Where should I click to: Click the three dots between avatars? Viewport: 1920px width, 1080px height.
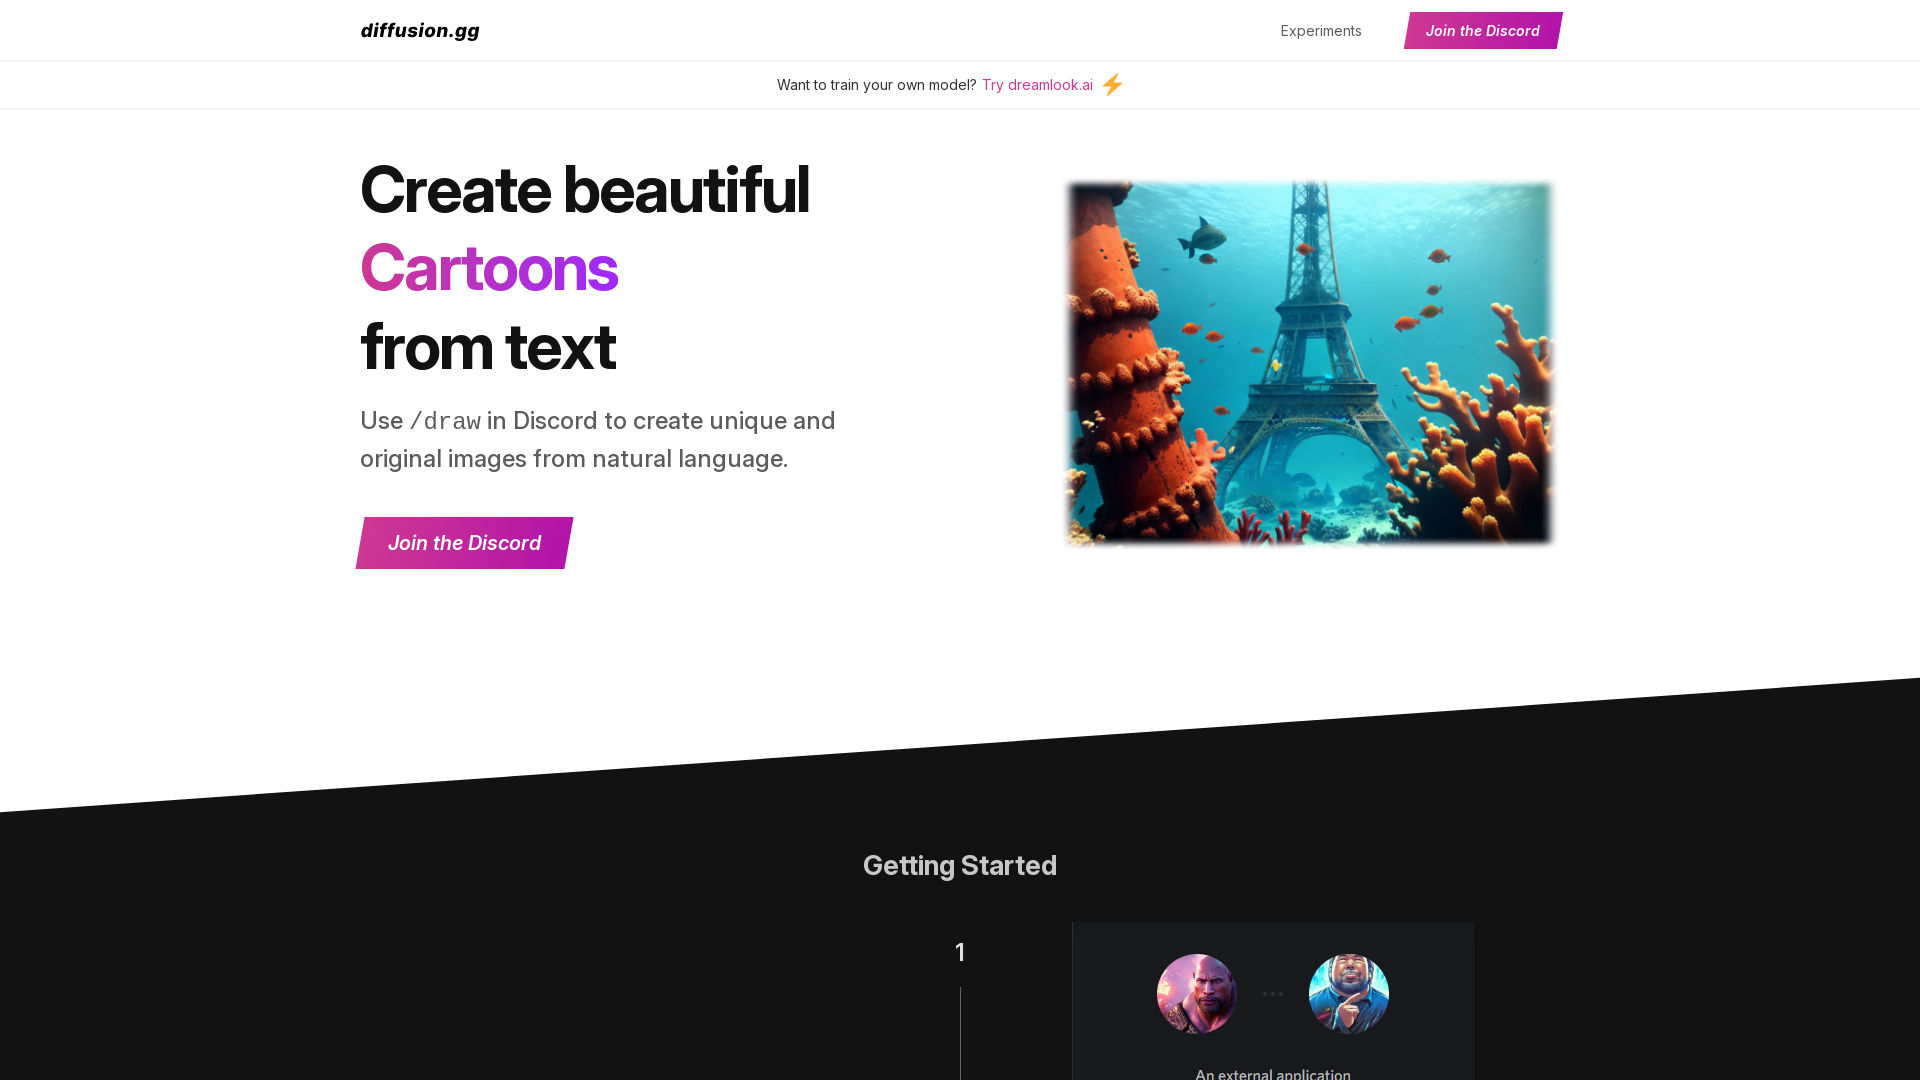[1273, 994]
